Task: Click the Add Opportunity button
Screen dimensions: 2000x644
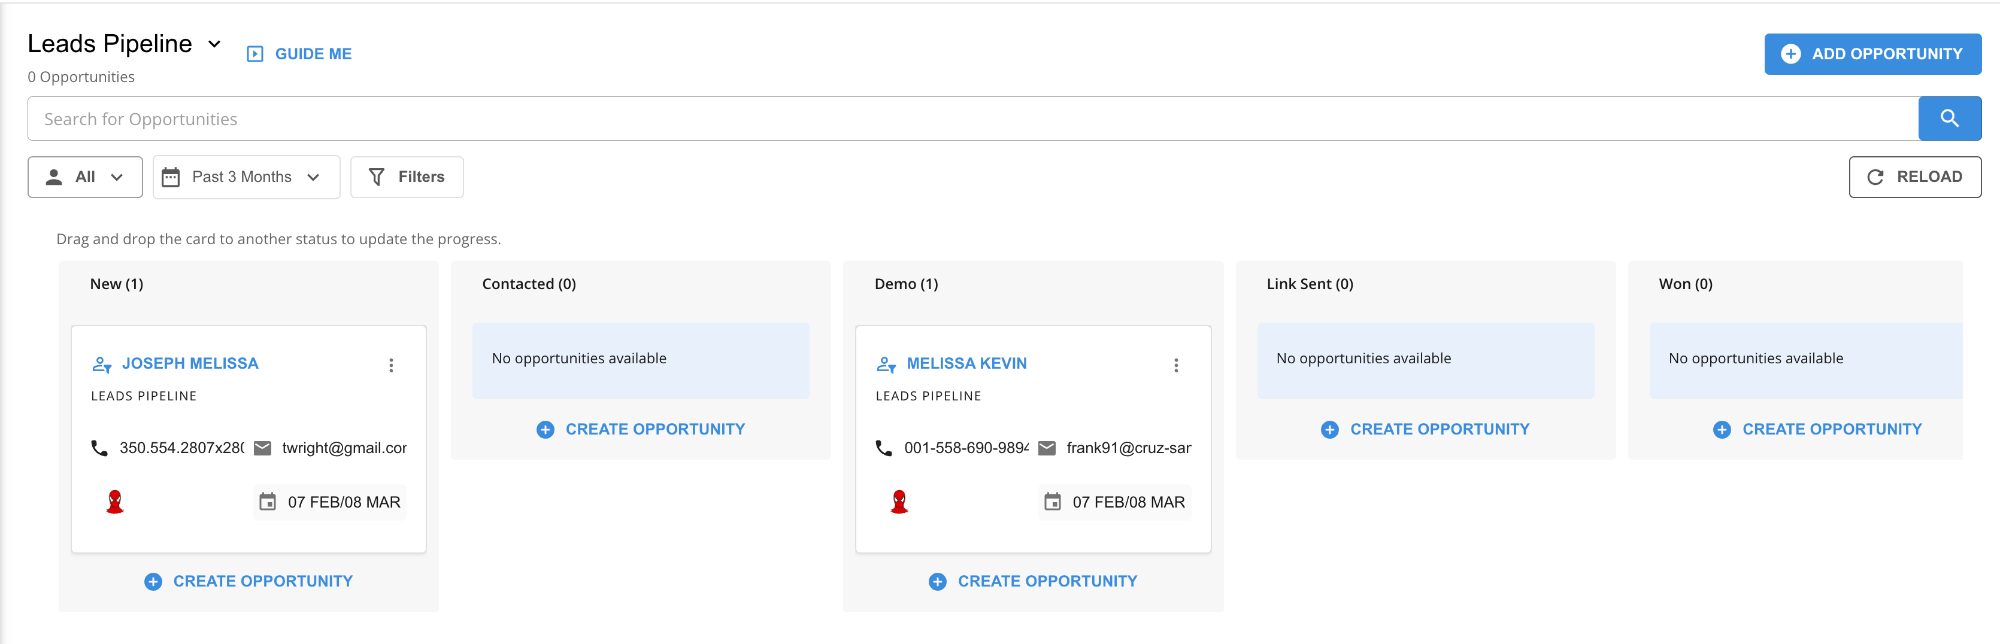Action: click(1872, 54)
